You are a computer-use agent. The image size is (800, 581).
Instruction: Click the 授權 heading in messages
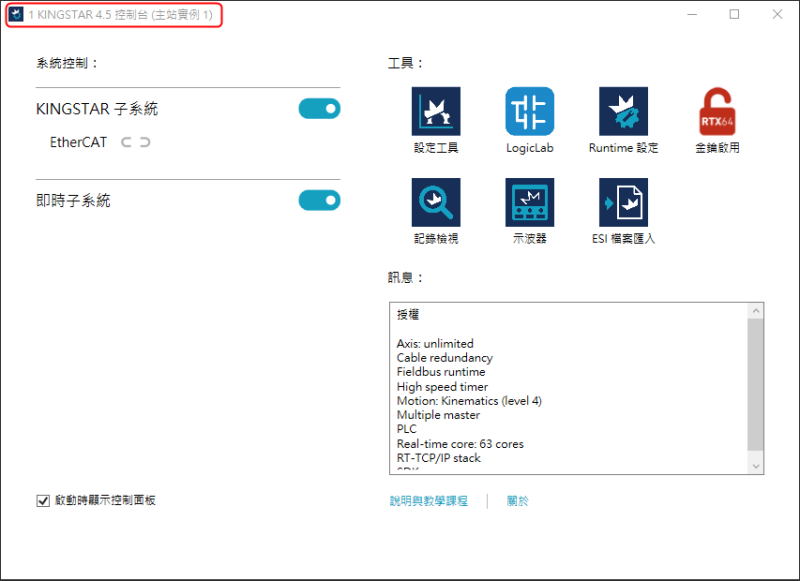click(408, 315)
